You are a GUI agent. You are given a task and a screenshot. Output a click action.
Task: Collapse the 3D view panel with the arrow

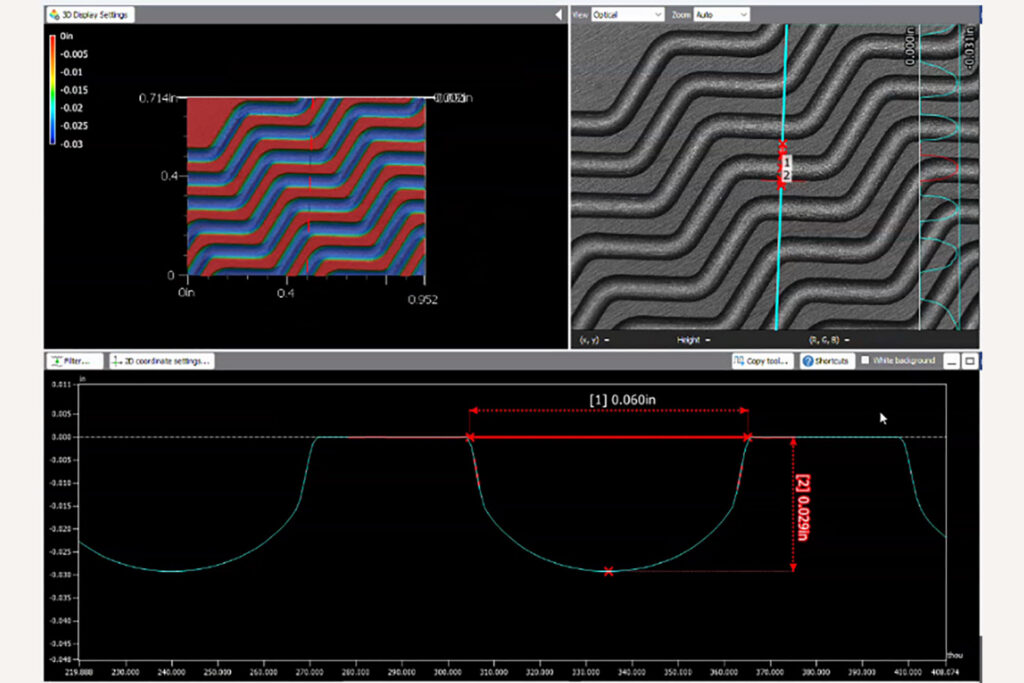pyautogui.click(x=558, y=14)
